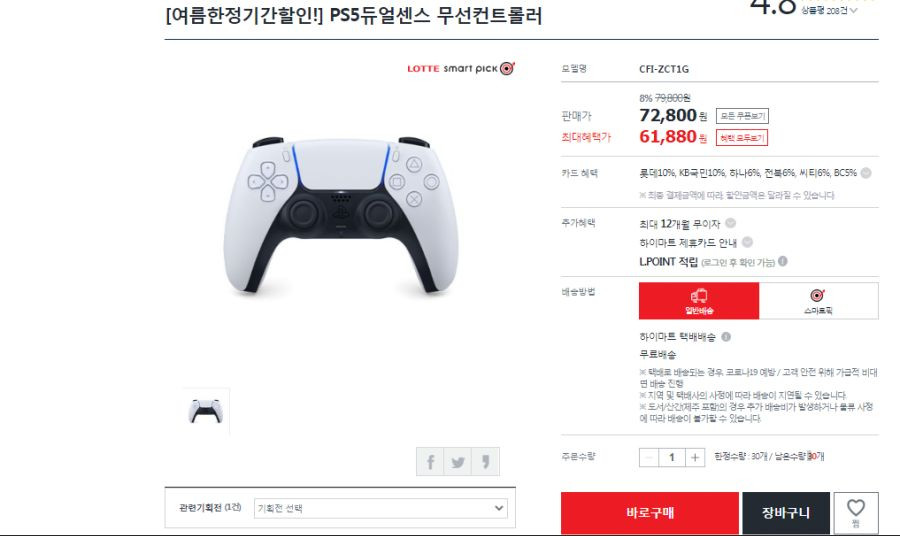Share product on Facebook icon
The image size is (900, 536).
[x=430, y=461]
